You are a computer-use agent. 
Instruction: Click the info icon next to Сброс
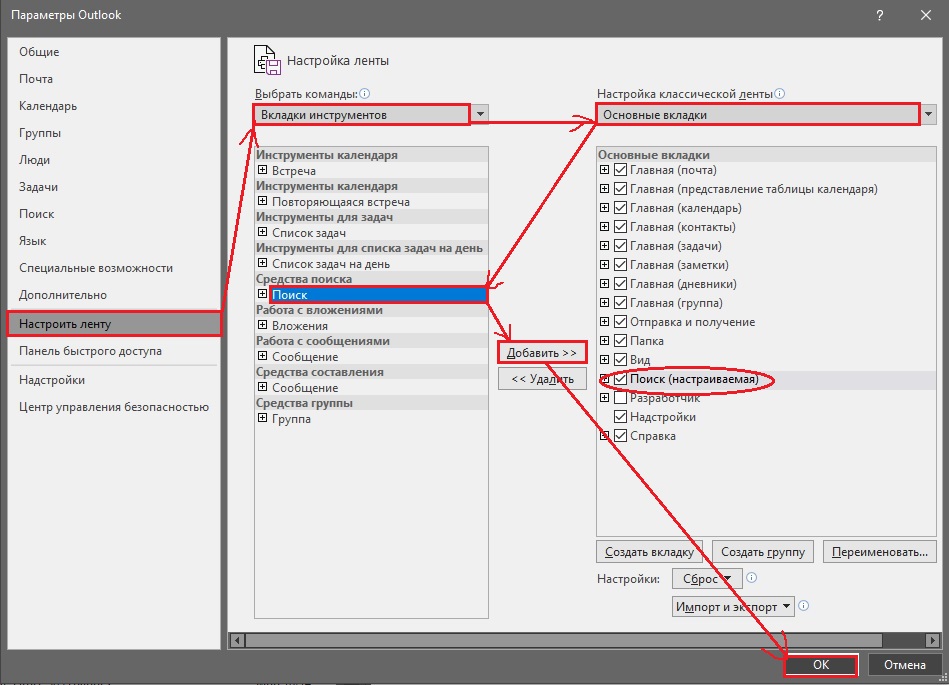pos(751,578)
